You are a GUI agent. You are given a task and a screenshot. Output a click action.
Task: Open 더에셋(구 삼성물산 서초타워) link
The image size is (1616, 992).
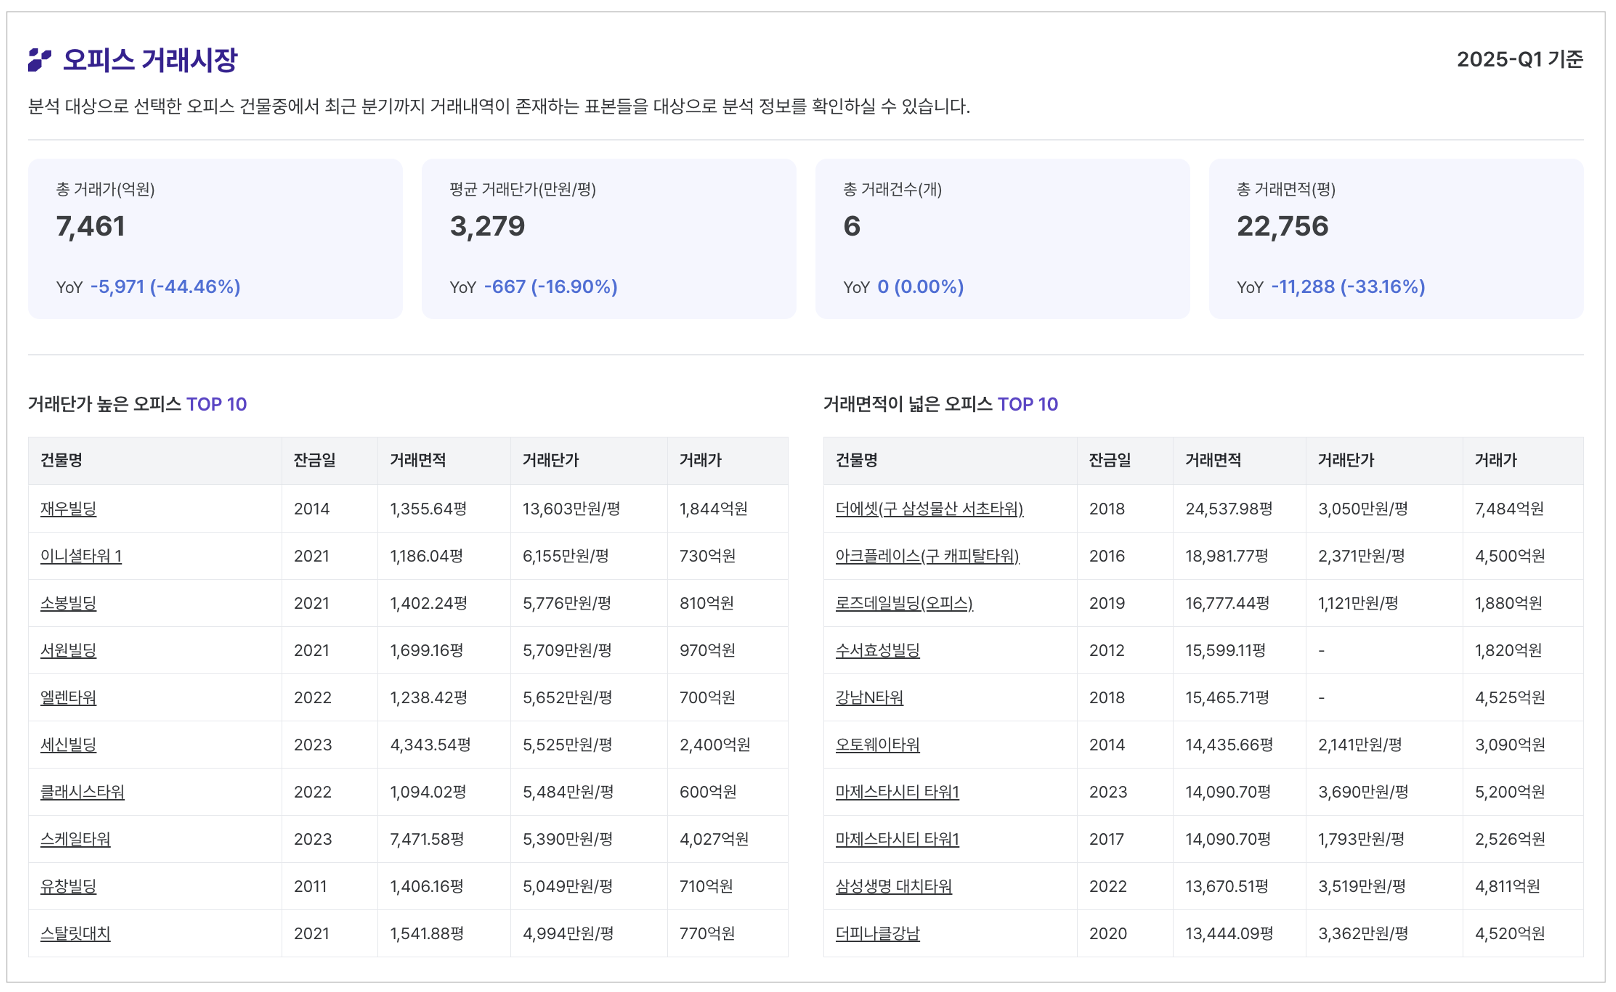pyautogui.click(x=929, y=509)
